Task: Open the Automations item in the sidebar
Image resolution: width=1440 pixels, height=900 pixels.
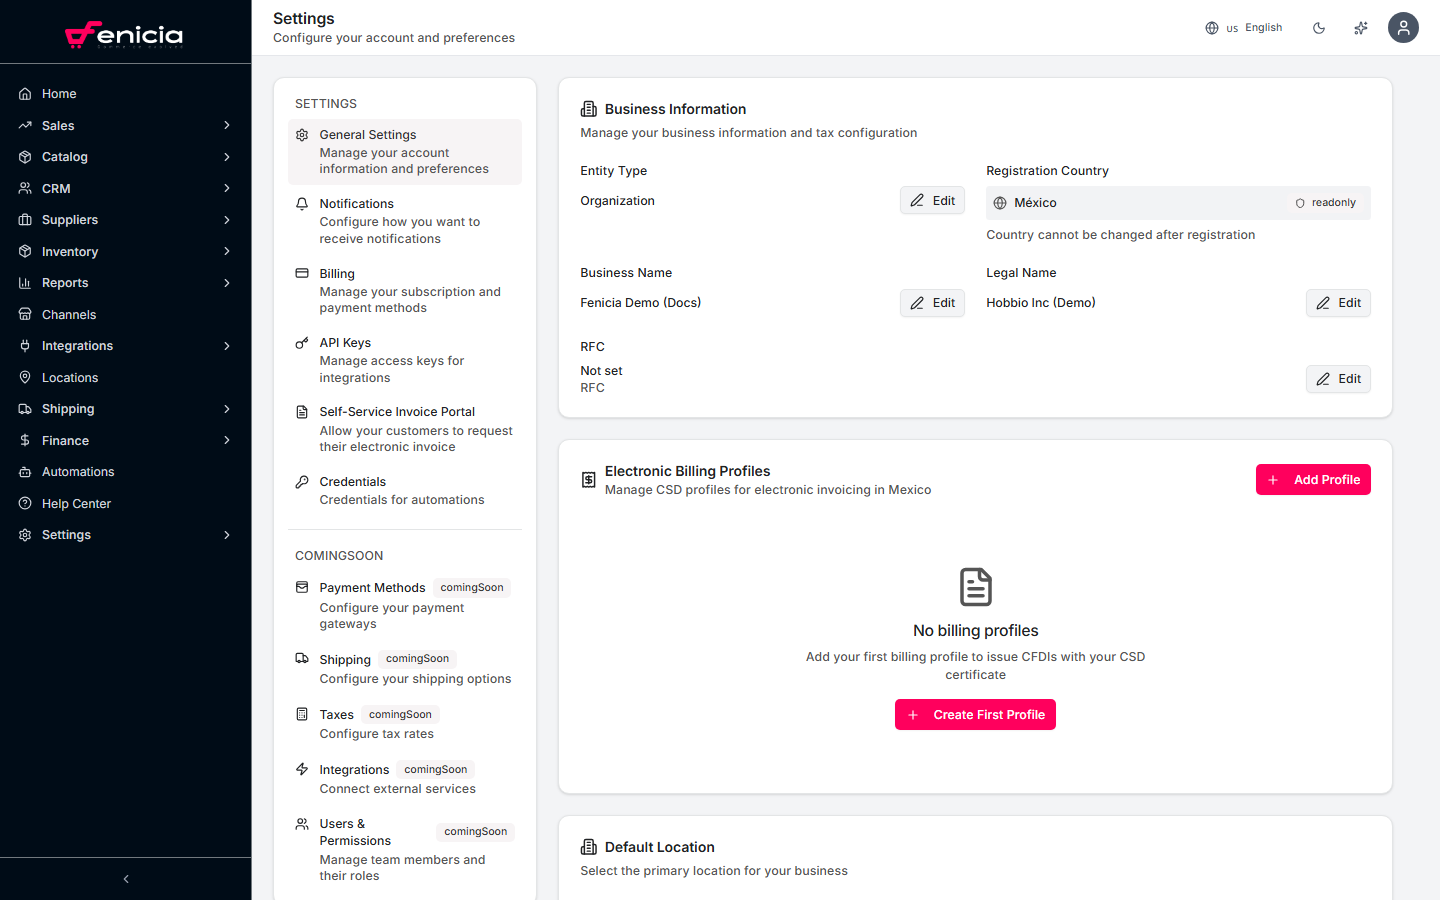Action: (x=79, y=471)
